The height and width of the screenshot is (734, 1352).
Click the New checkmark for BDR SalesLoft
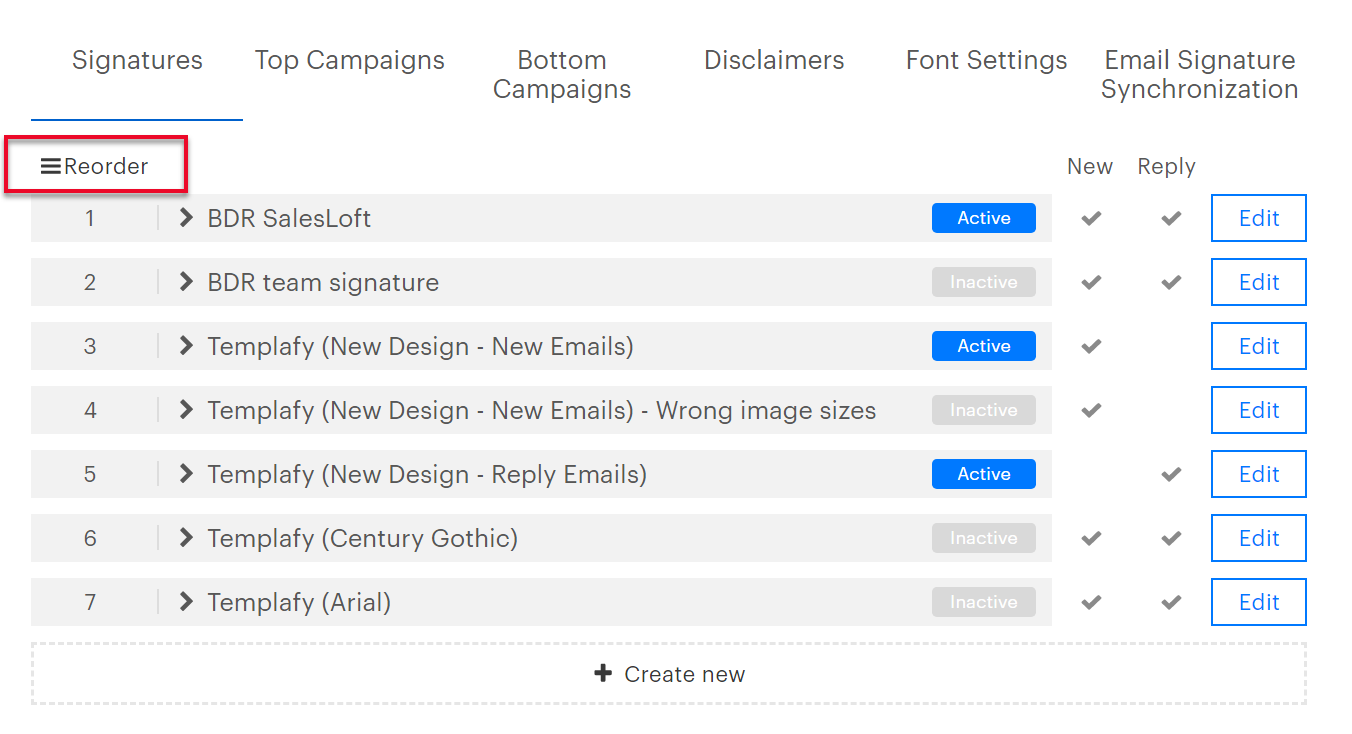tap(1090, 217)
